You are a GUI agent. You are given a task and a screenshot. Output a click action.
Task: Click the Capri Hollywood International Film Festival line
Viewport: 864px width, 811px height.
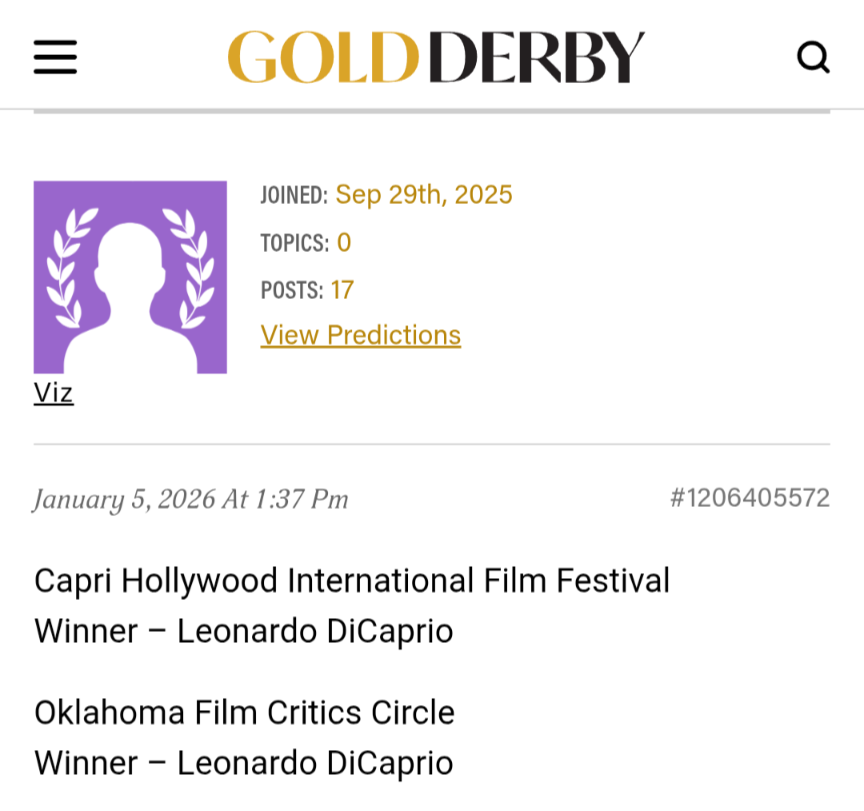[352, 580]
